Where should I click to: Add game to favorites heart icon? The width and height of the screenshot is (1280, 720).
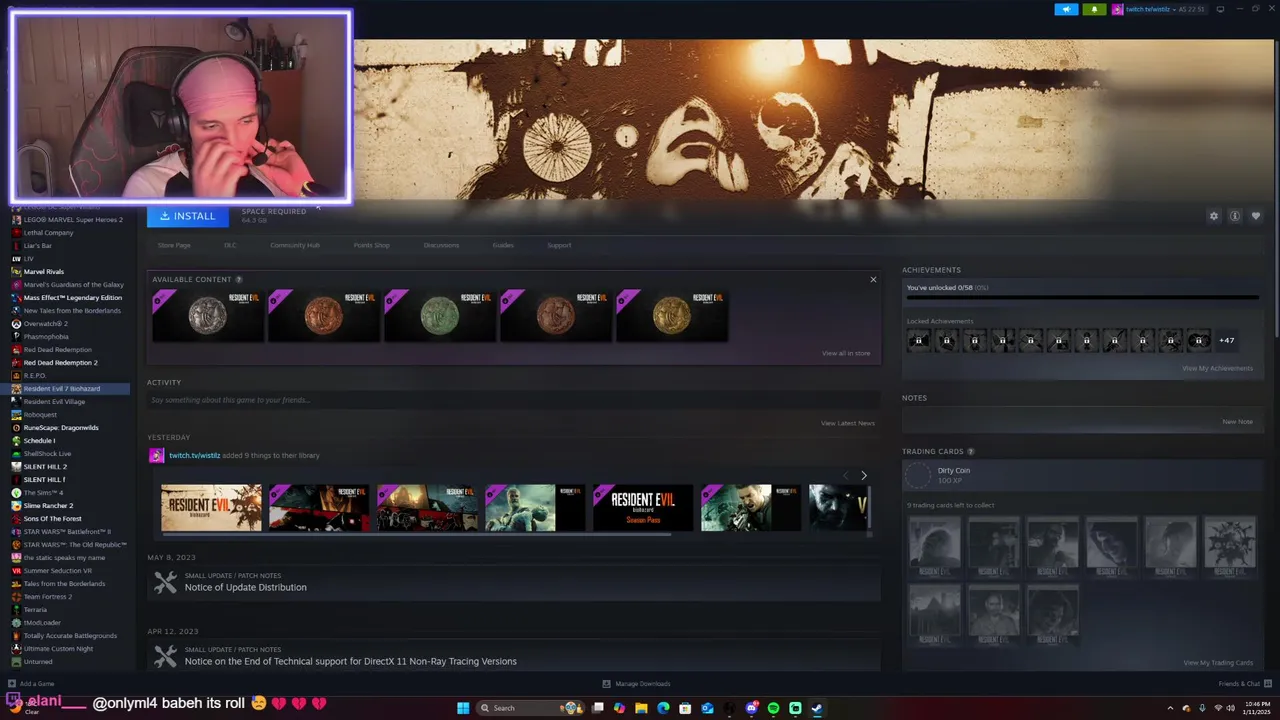point(1256,216)
